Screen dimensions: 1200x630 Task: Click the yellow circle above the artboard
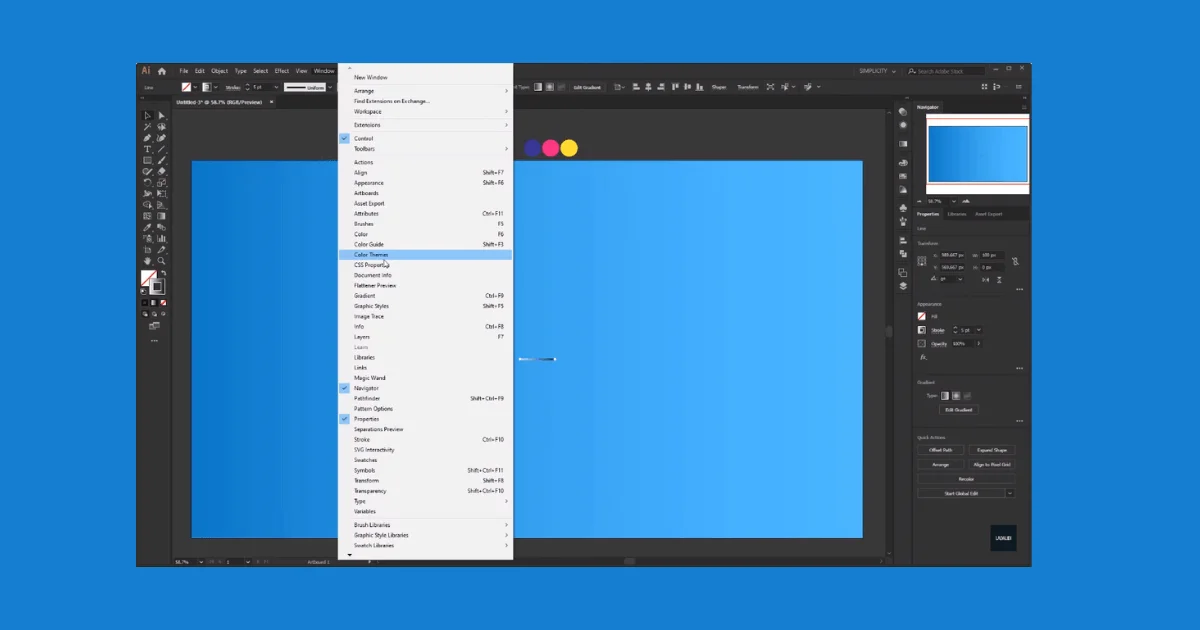pyautogui.click(x=569, y=148)
